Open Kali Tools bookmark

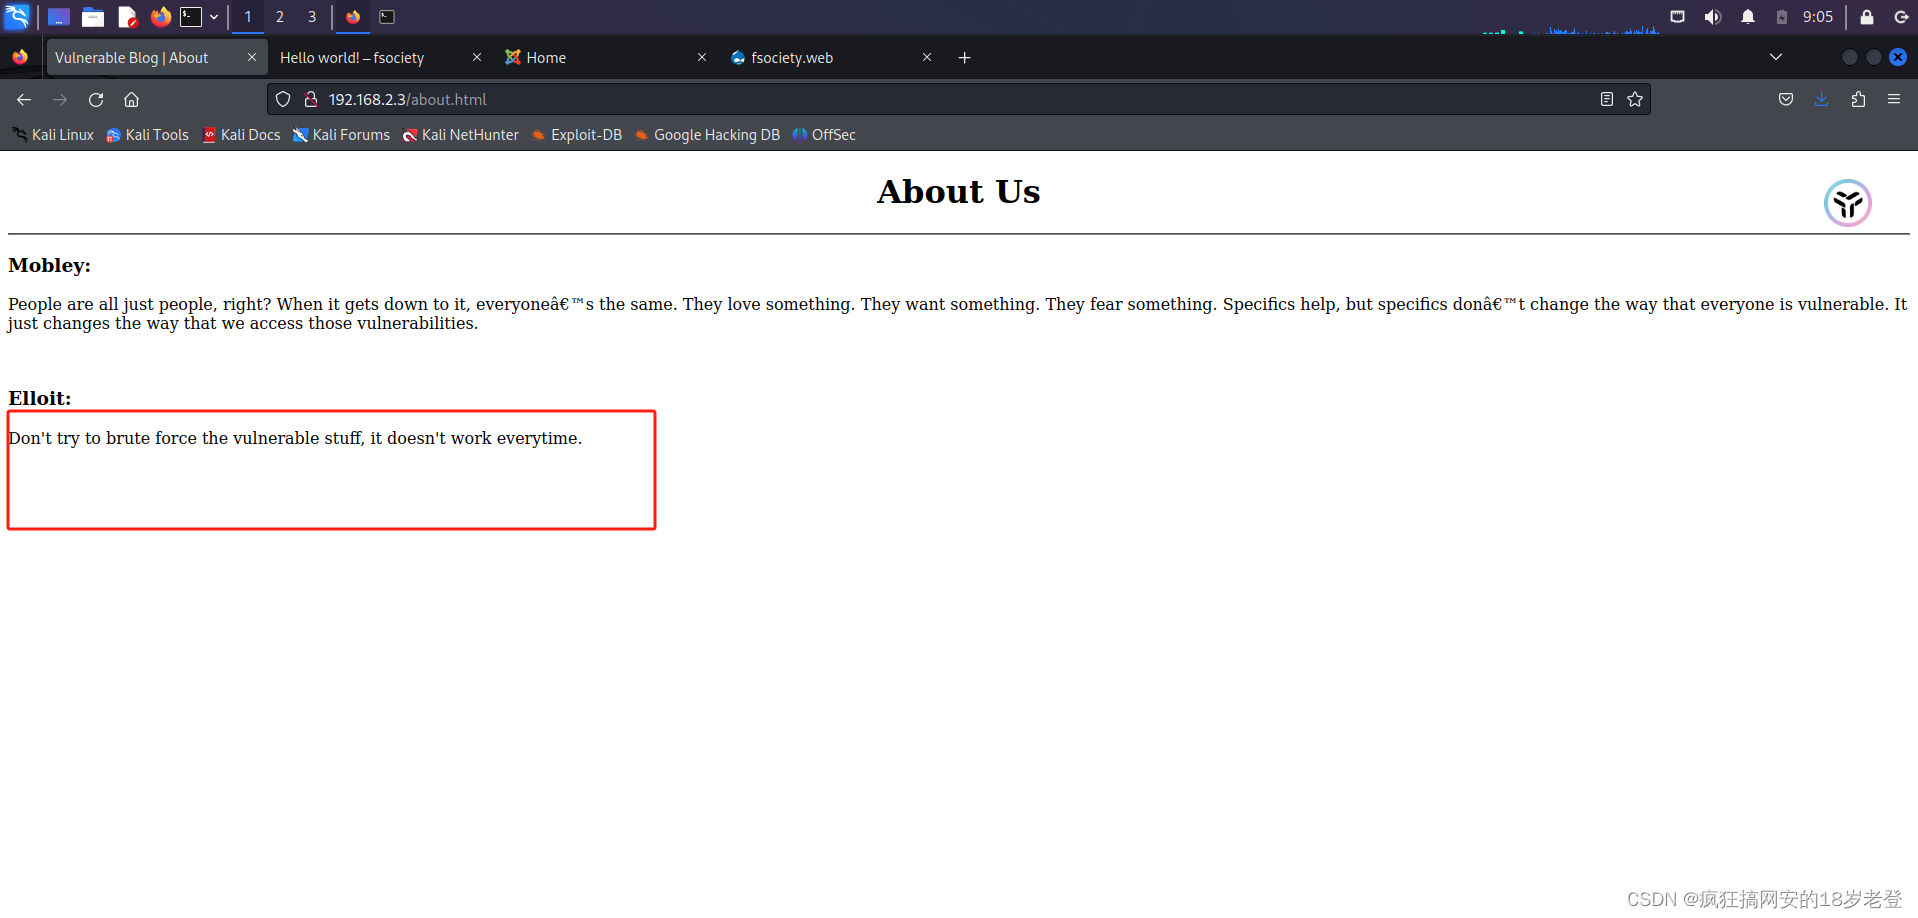(x=148, y=135)
